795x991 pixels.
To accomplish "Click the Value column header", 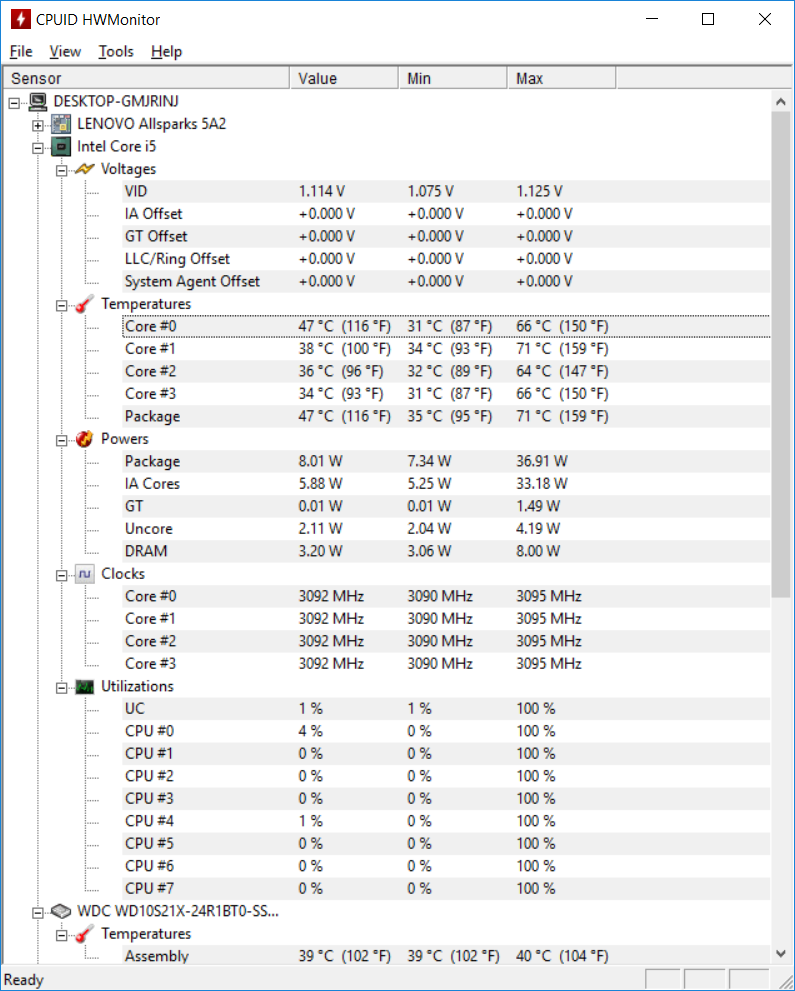I will coord(343,78).
